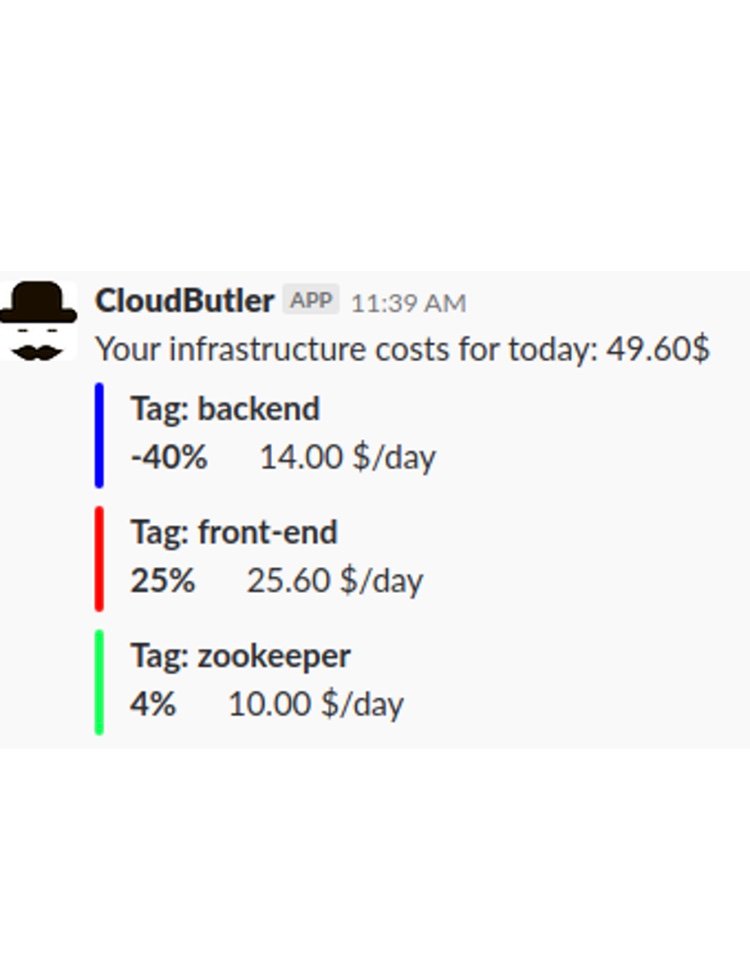Select the infrastructure costs for today message text
The height and width of the screenshot is (969, 750).
pos(402,349)
